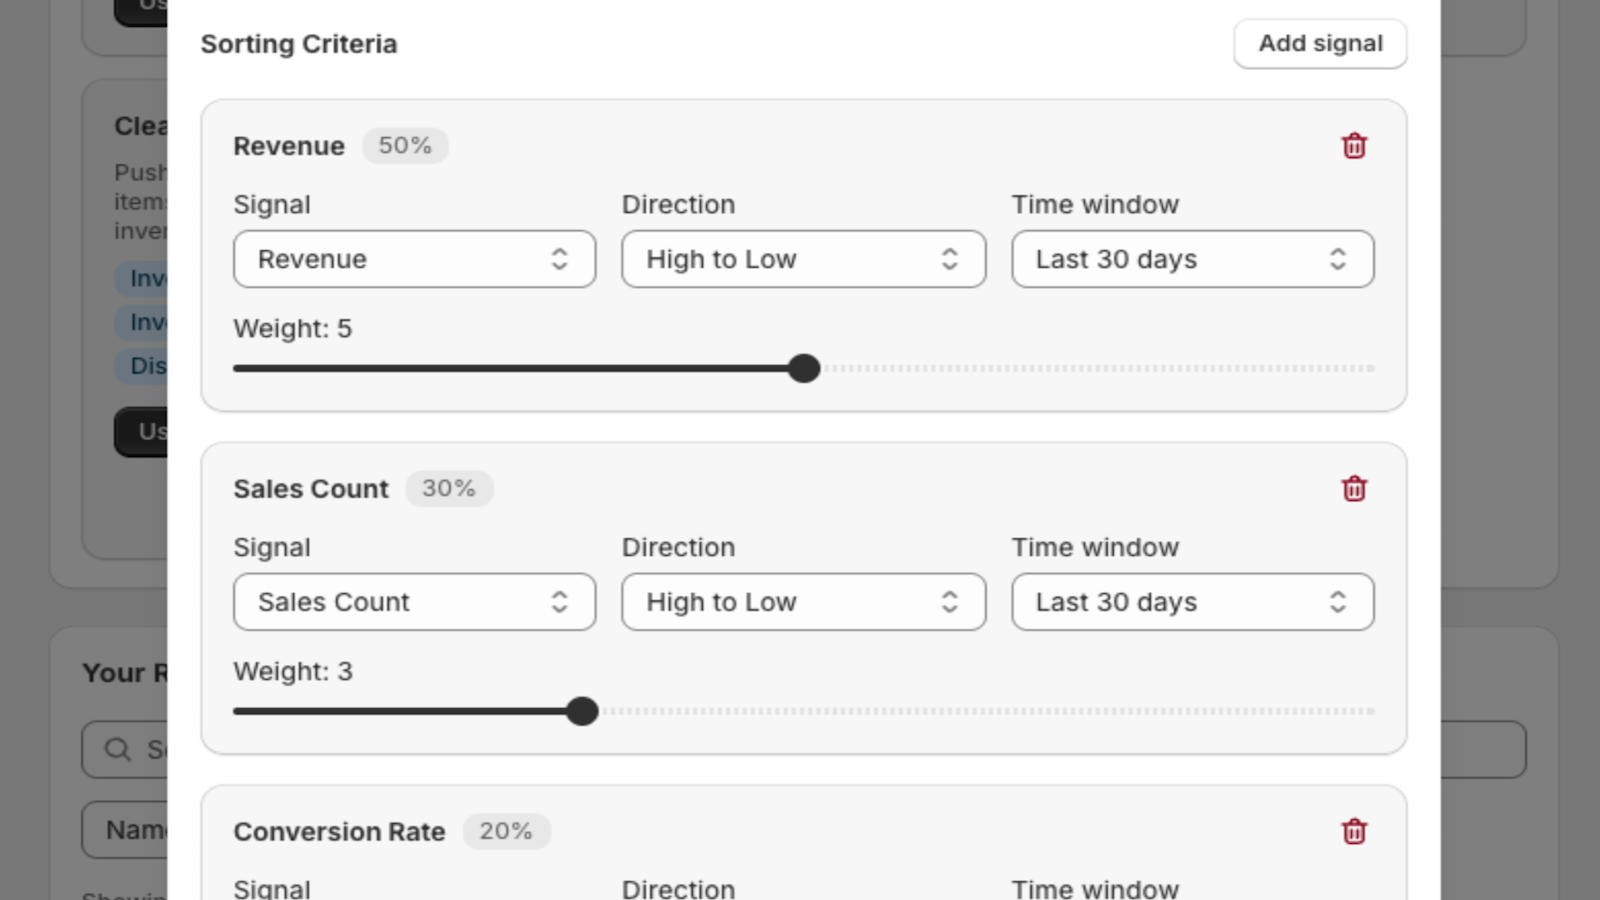Click the search magnifier icon behind the dialog
Image resolution: width=1600 pixels, height=900 pixels.
coord(118,749)
